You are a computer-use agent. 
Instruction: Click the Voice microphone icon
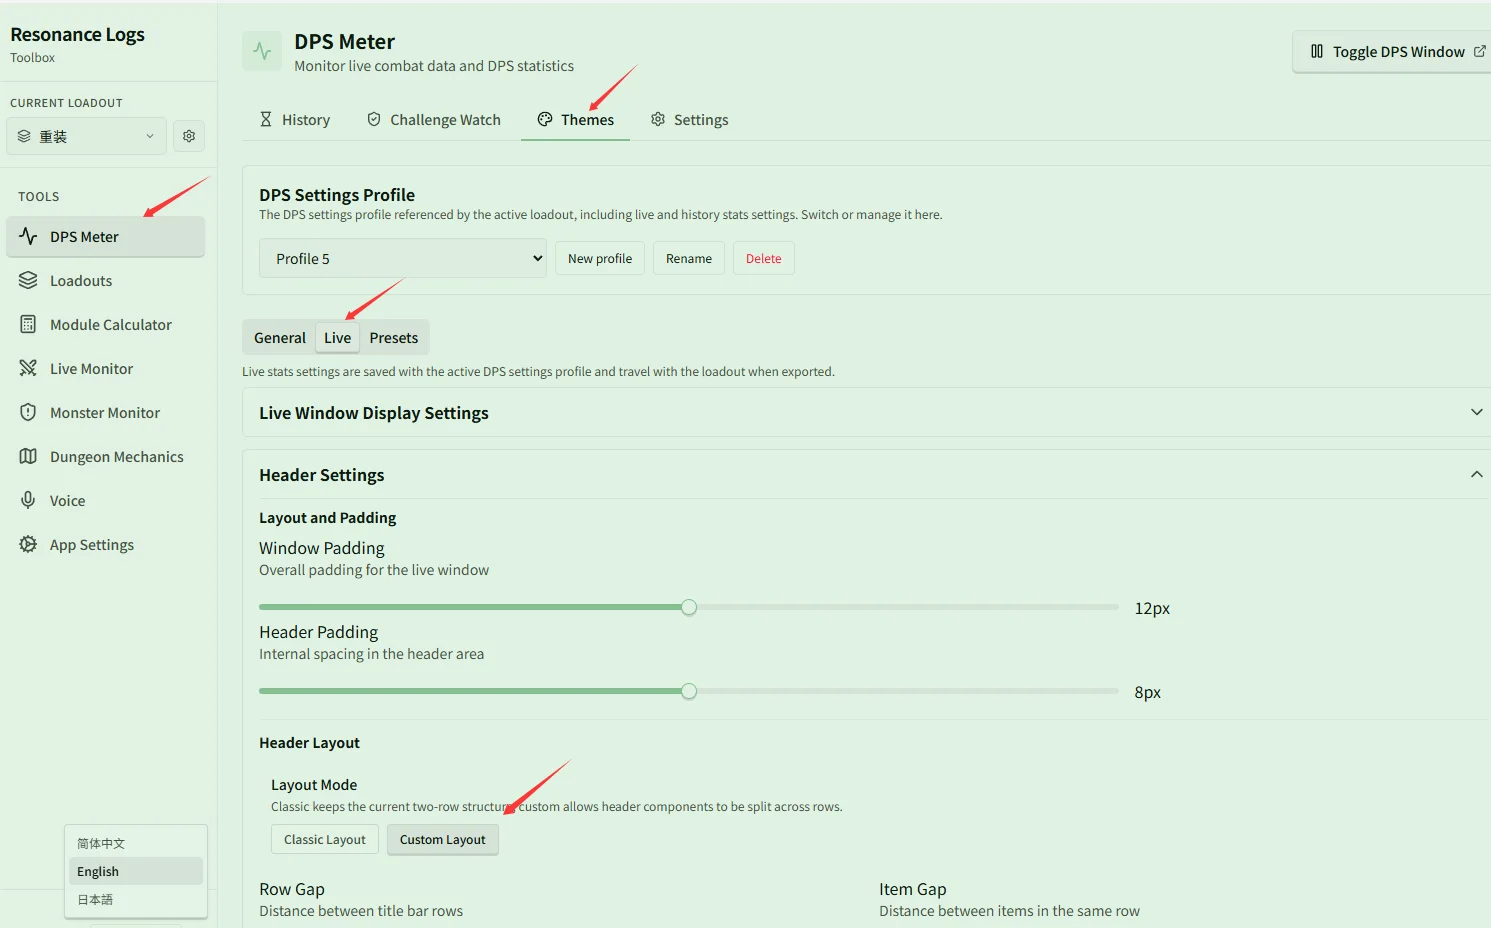[x=28, y=500]
